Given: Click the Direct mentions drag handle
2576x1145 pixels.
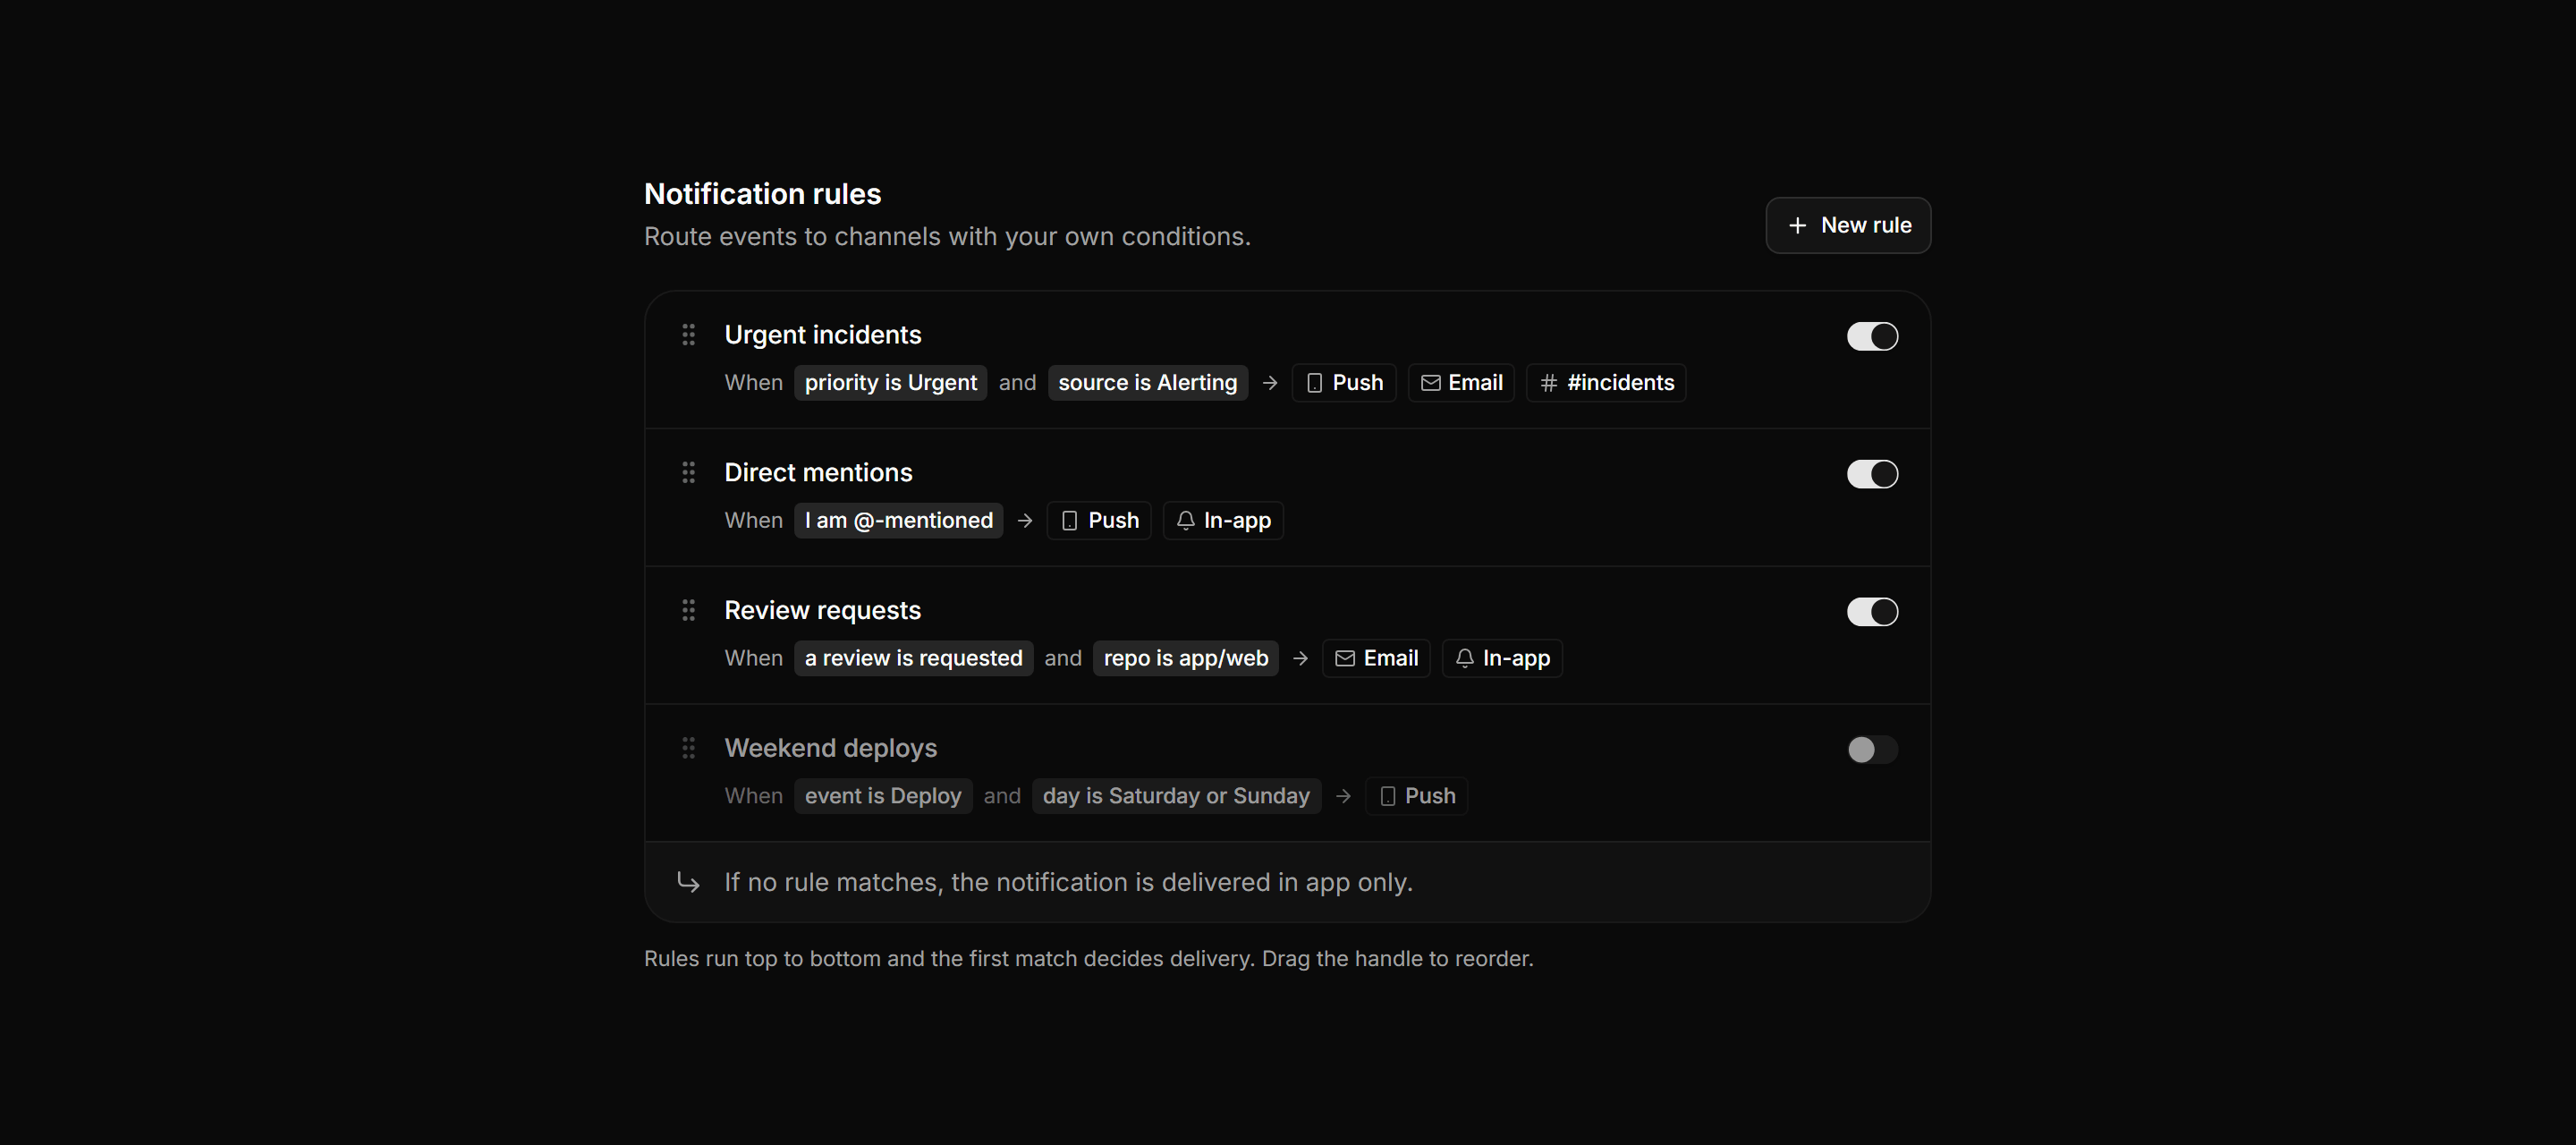Looking at the screenshot, I should [688, 472].
